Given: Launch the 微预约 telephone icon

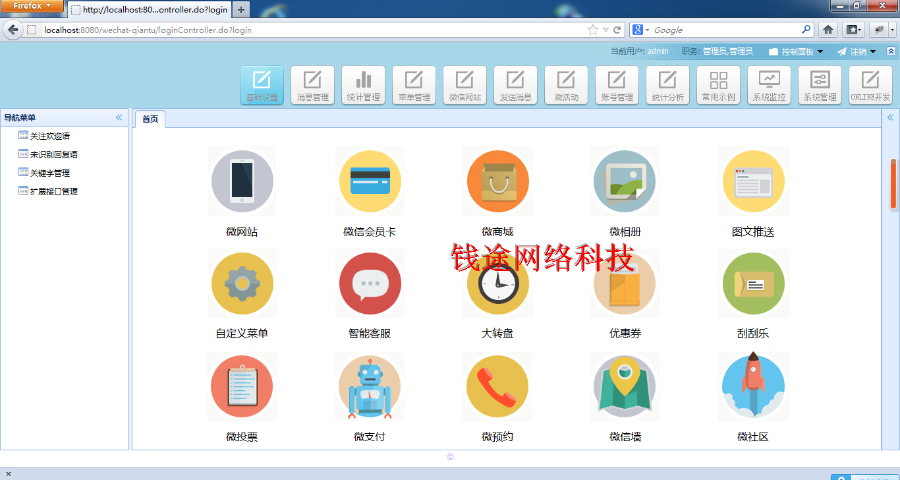Looking at the screenshot, I should point(498,386).
